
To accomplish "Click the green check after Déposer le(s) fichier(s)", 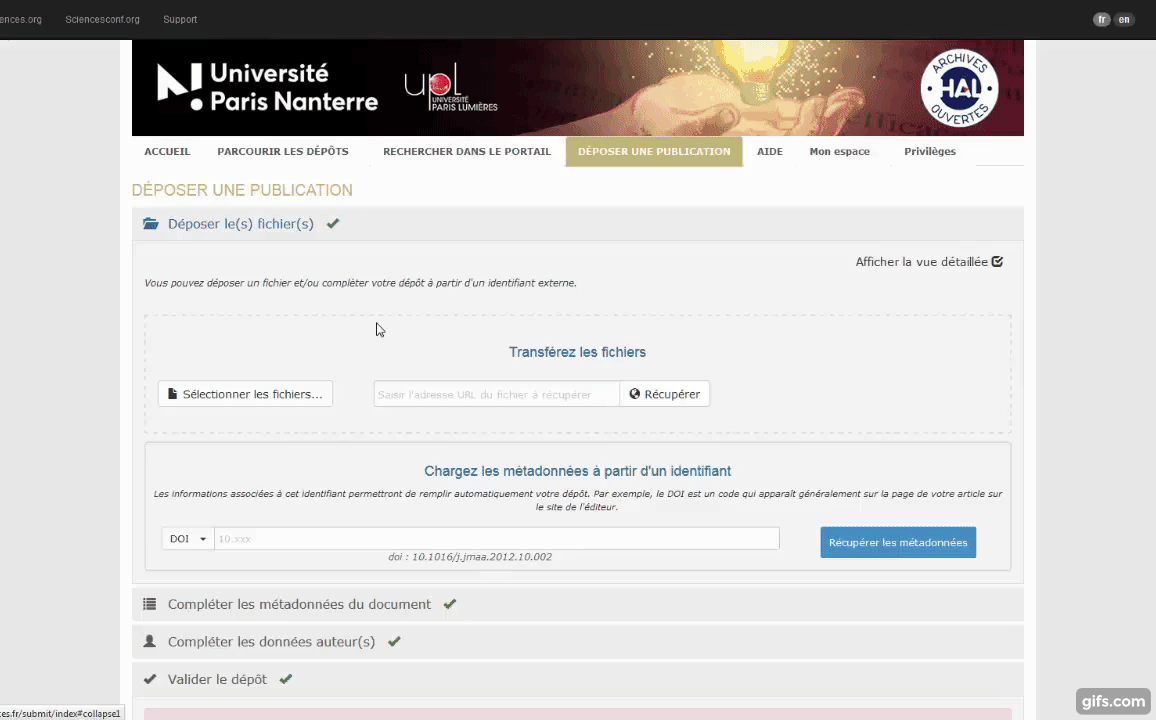I will click(333, 223).
